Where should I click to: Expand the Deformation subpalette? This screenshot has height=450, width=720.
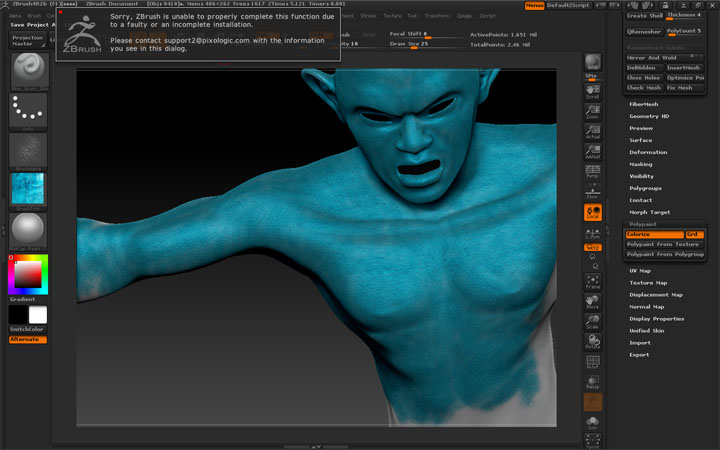pyautogui.click(x=647, y=152)
